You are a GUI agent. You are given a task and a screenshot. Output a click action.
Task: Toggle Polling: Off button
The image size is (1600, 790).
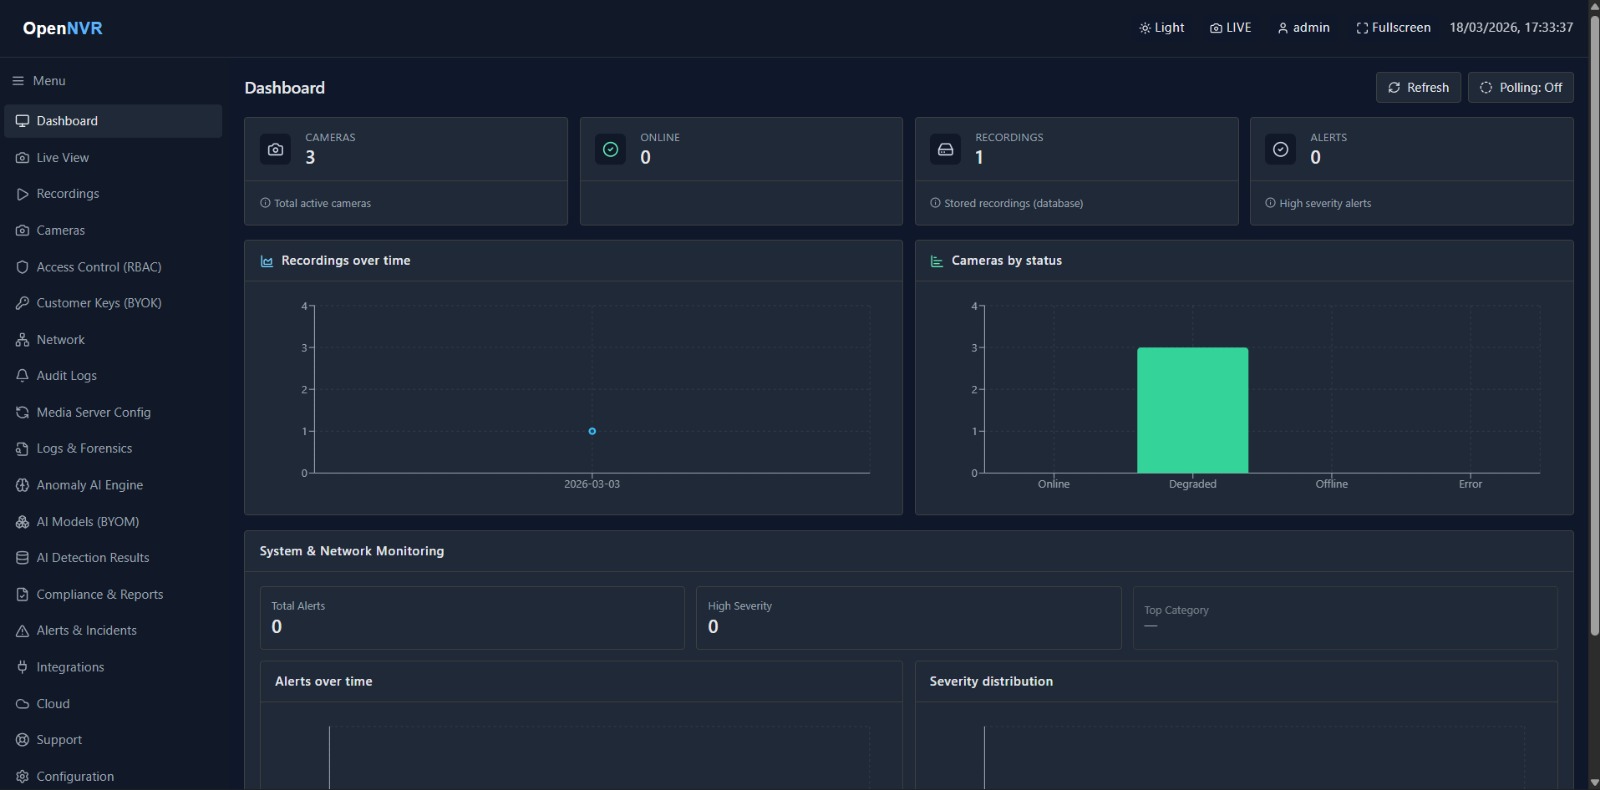point(1521,88)
